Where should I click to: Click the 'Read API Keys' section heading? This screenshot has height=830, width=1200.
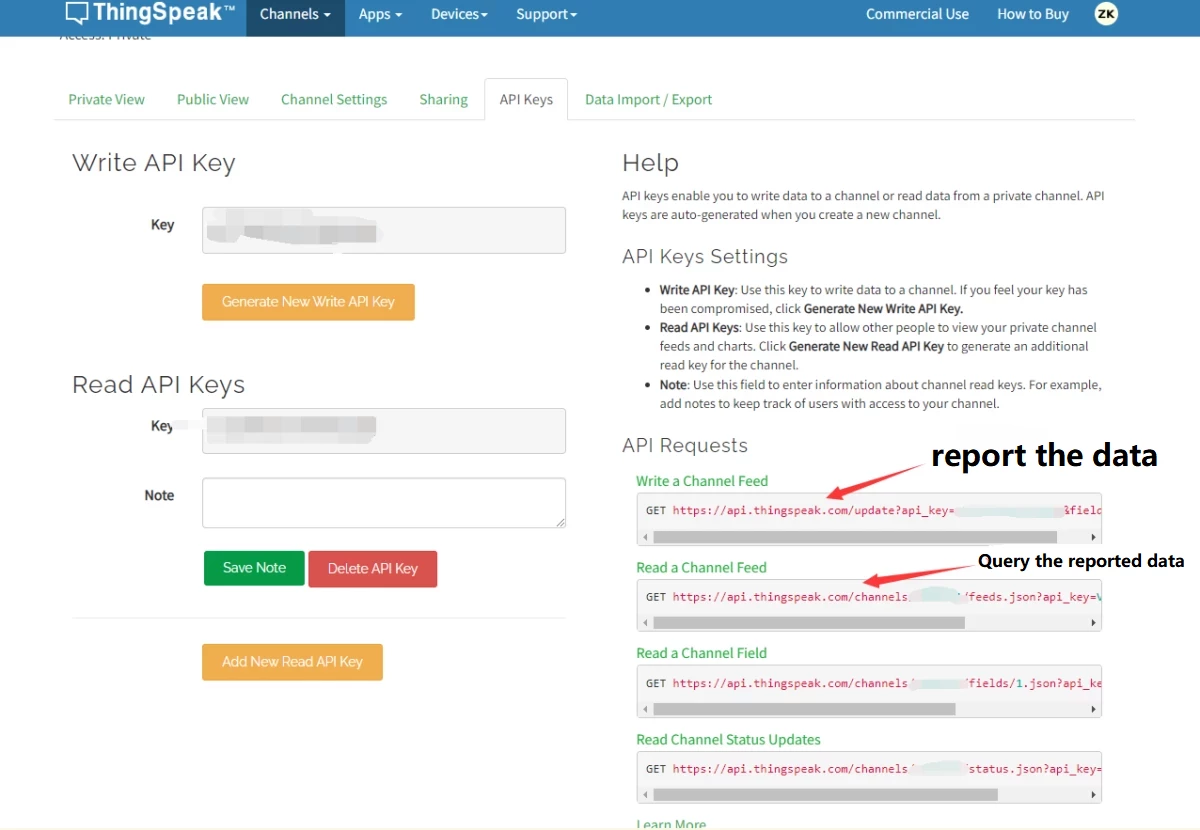[158, 385]
